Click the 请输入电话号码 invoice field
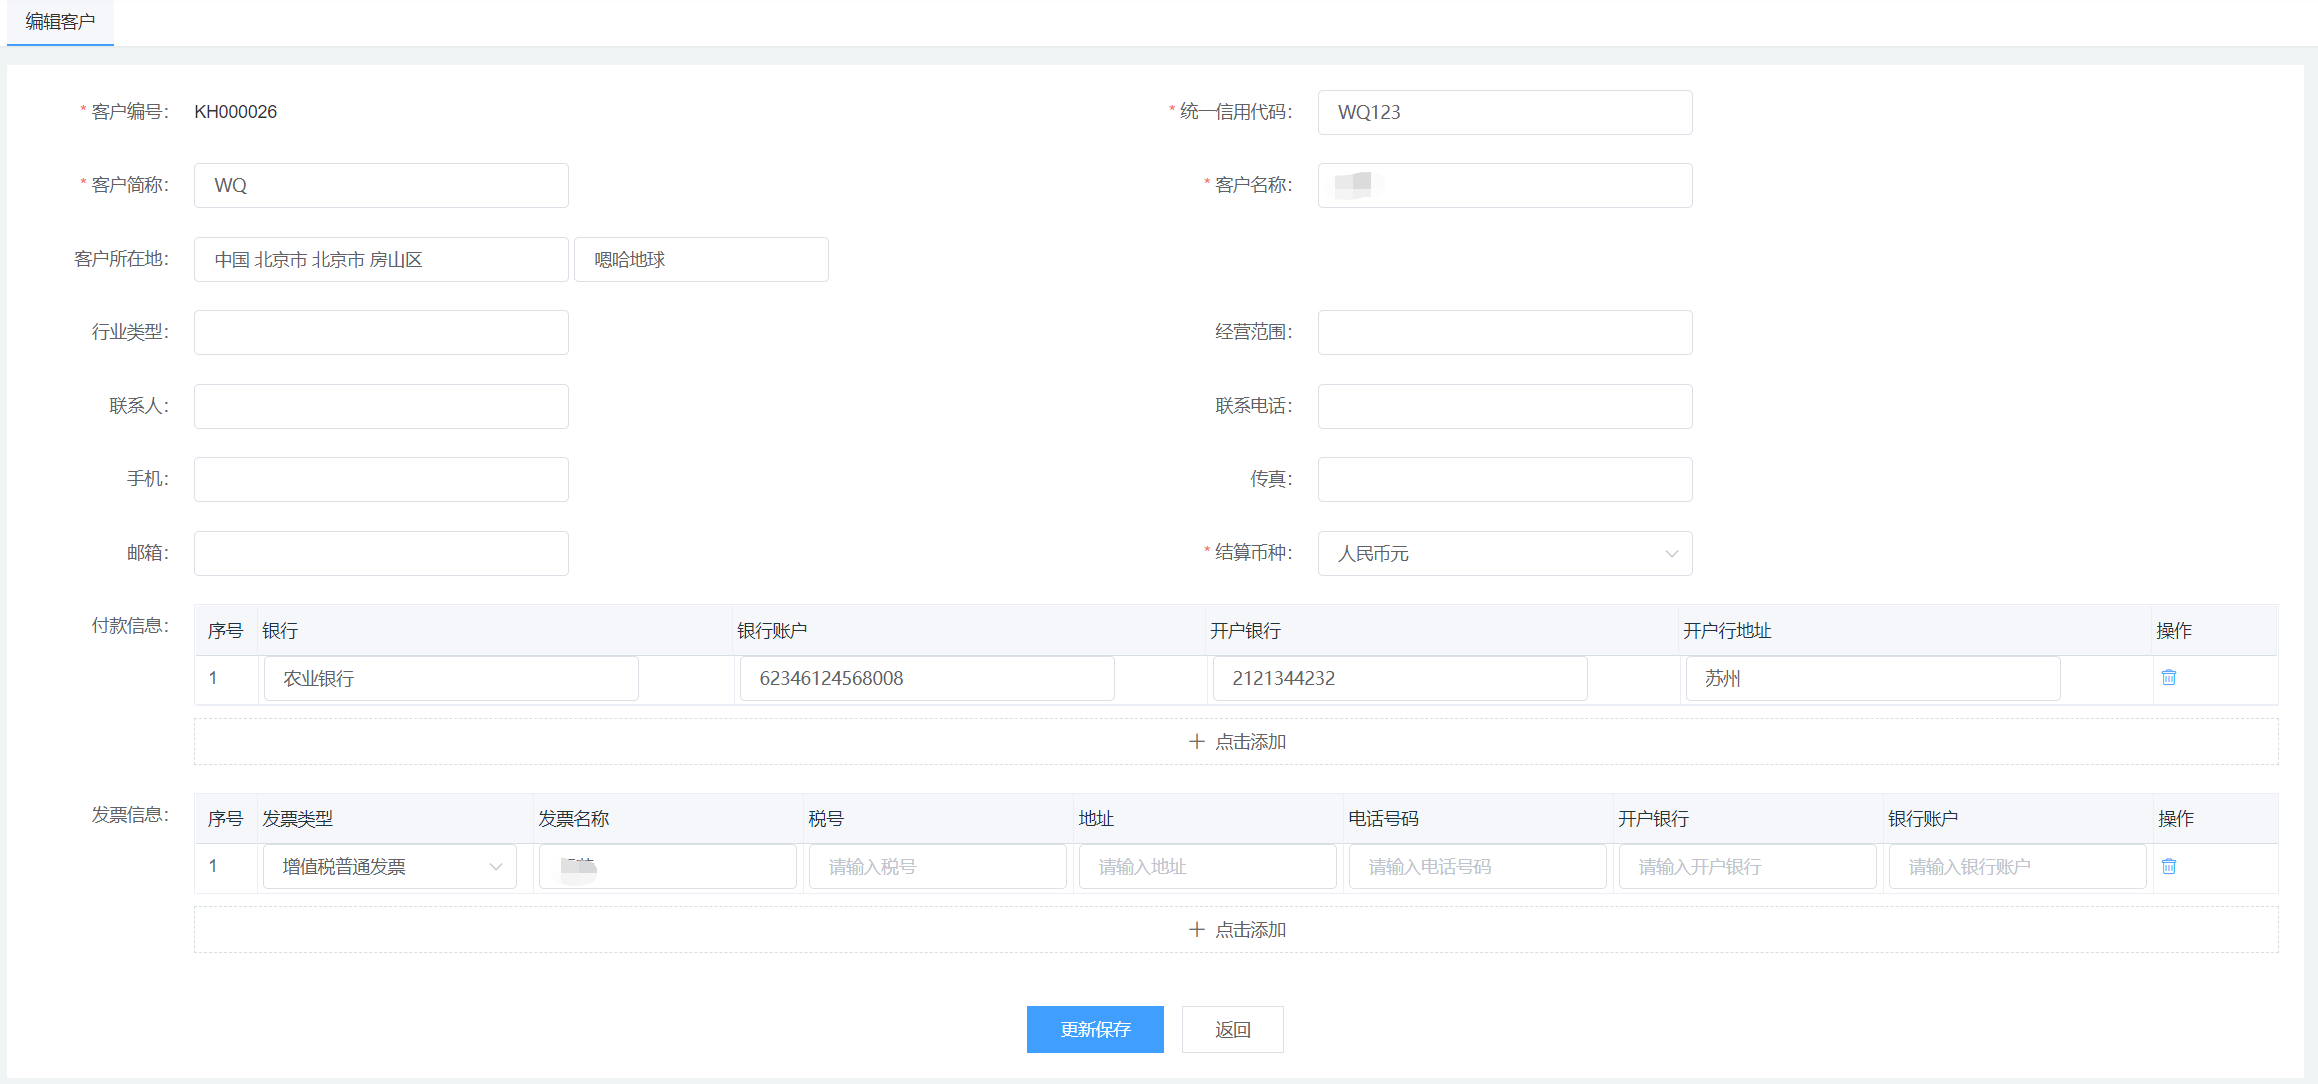 (1477, 866)
